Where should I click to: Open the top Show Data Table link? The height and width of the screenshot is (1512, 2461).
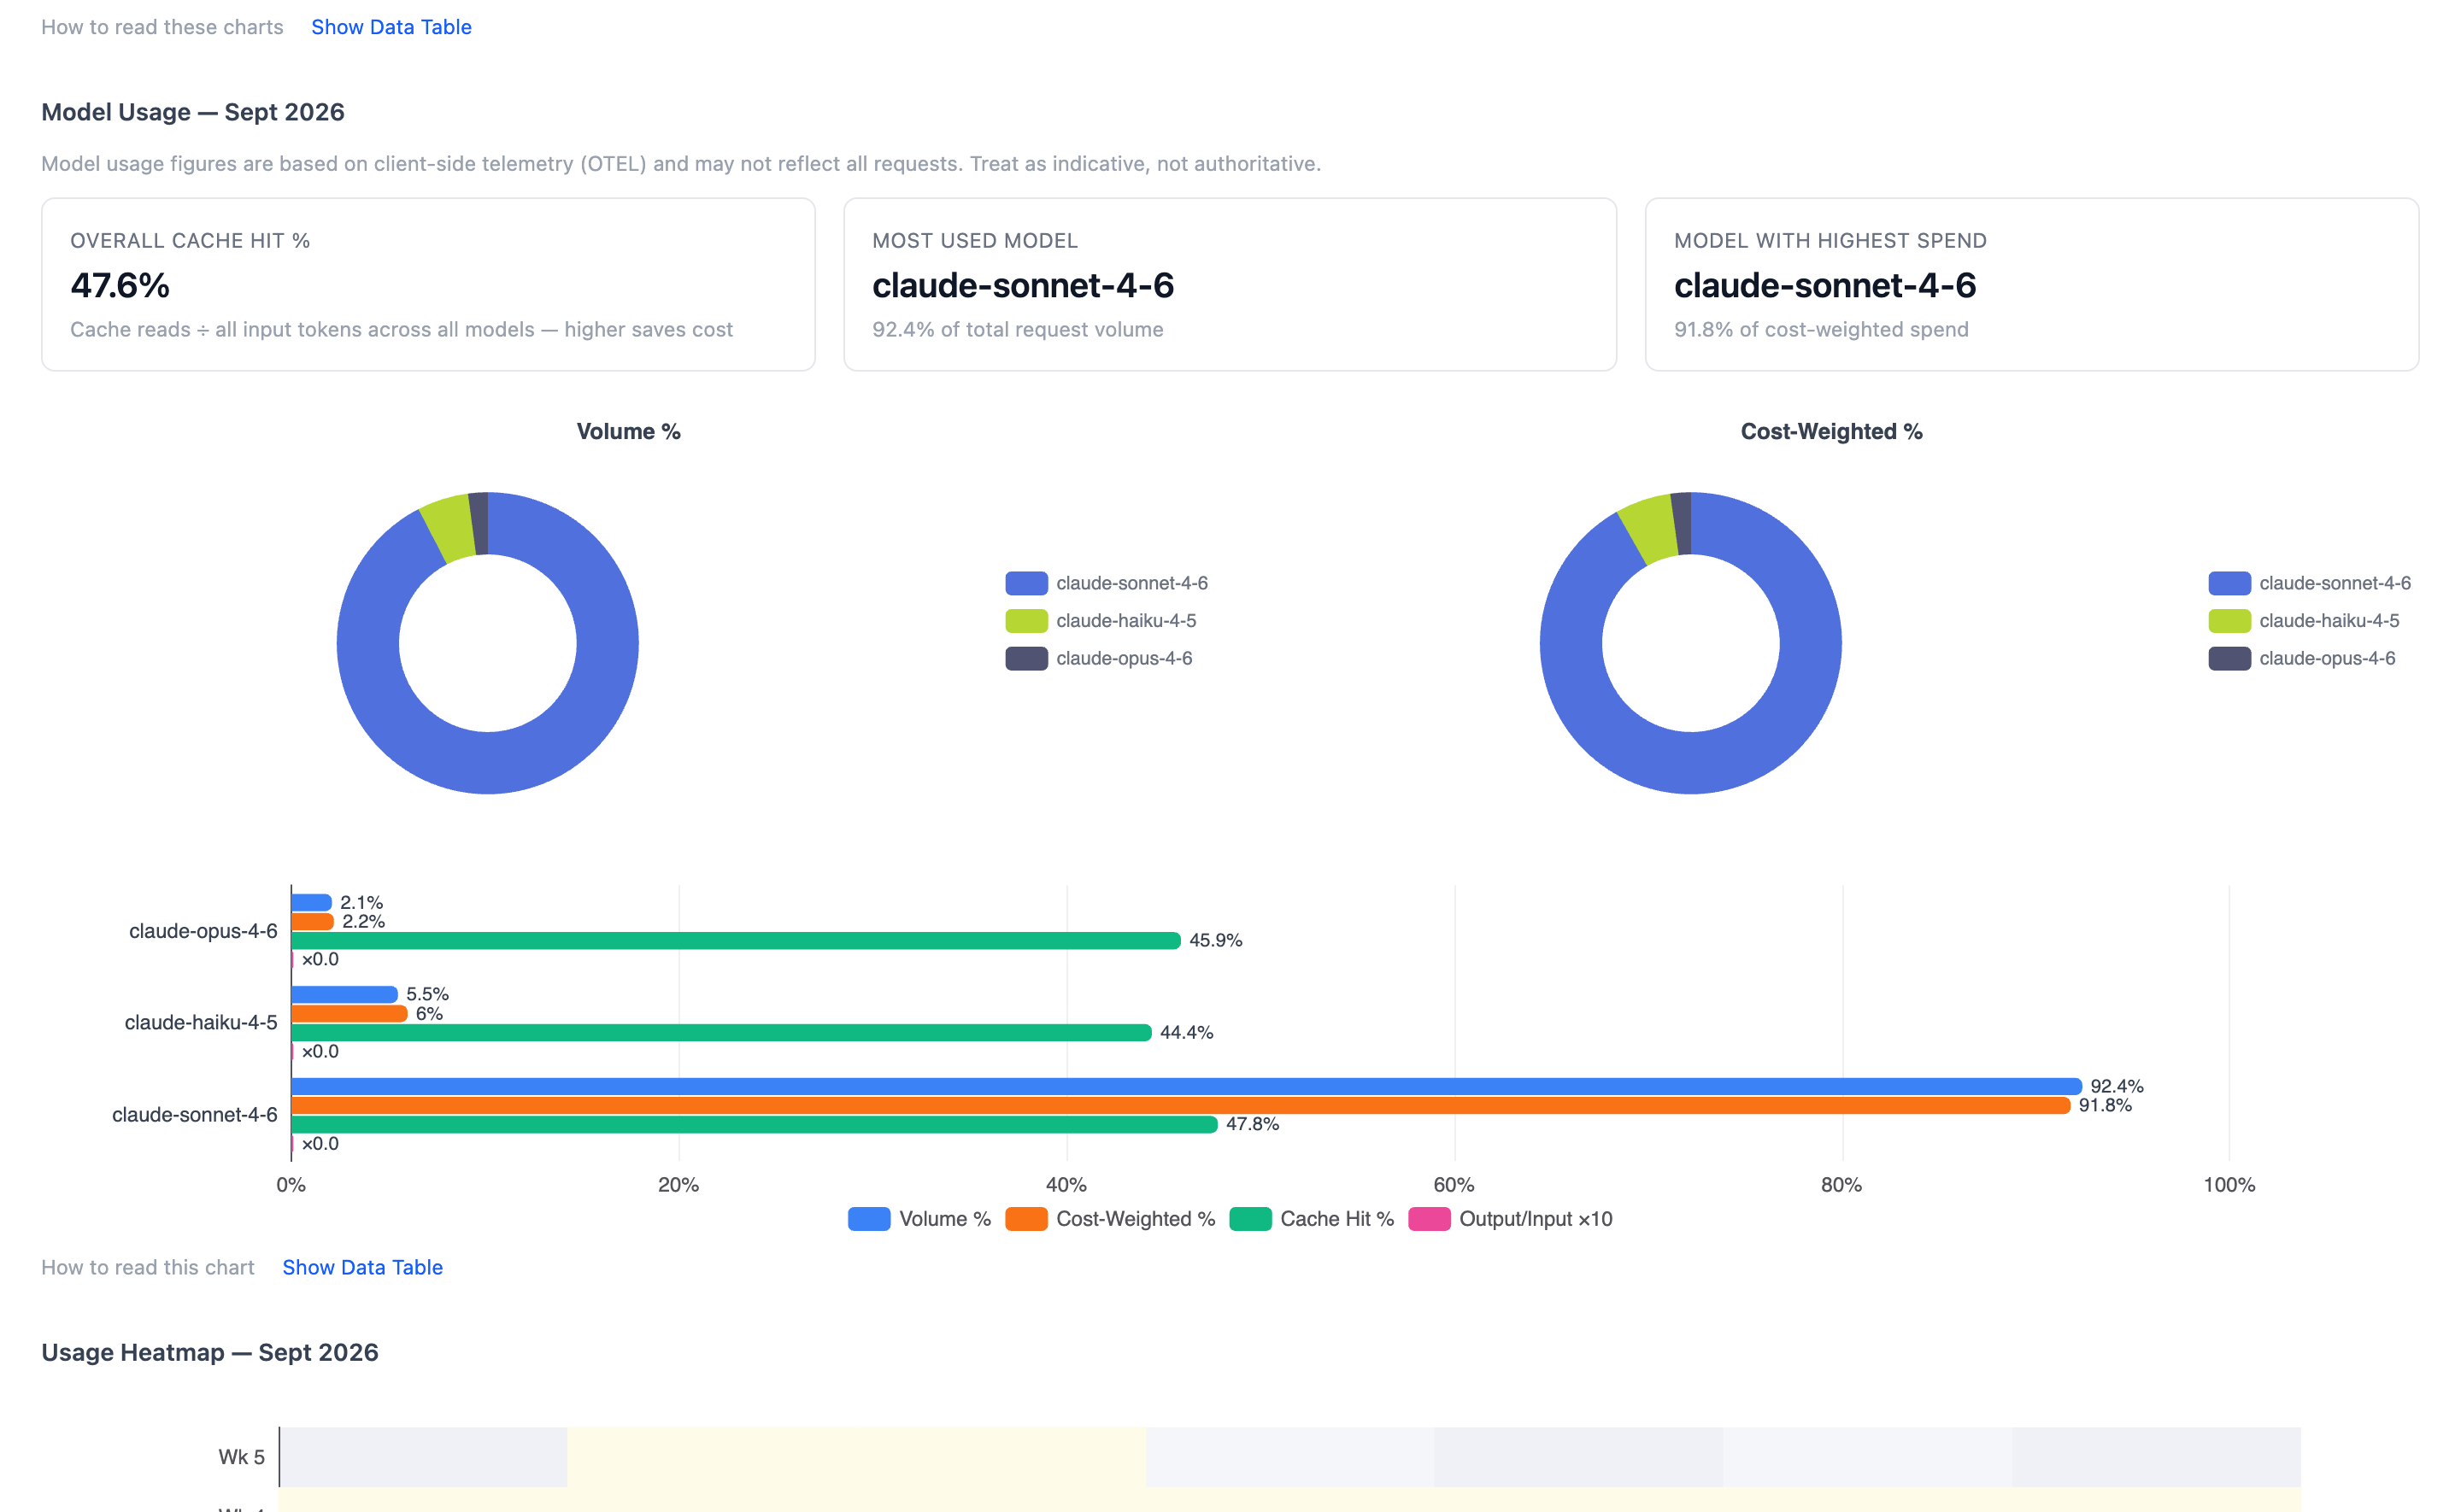pyautogui.click(x=391, y=27)
